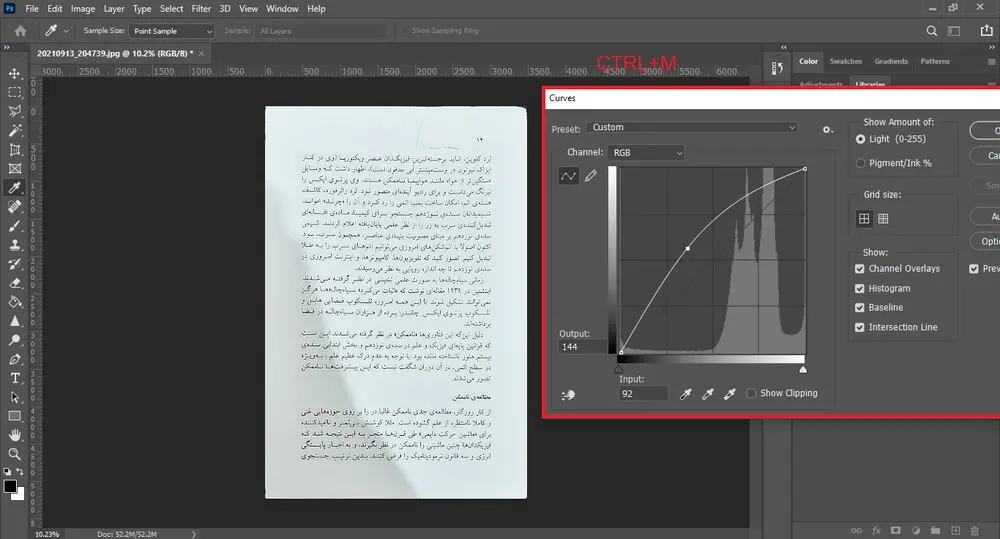Select the Dodge tool

tap(15, 340)
